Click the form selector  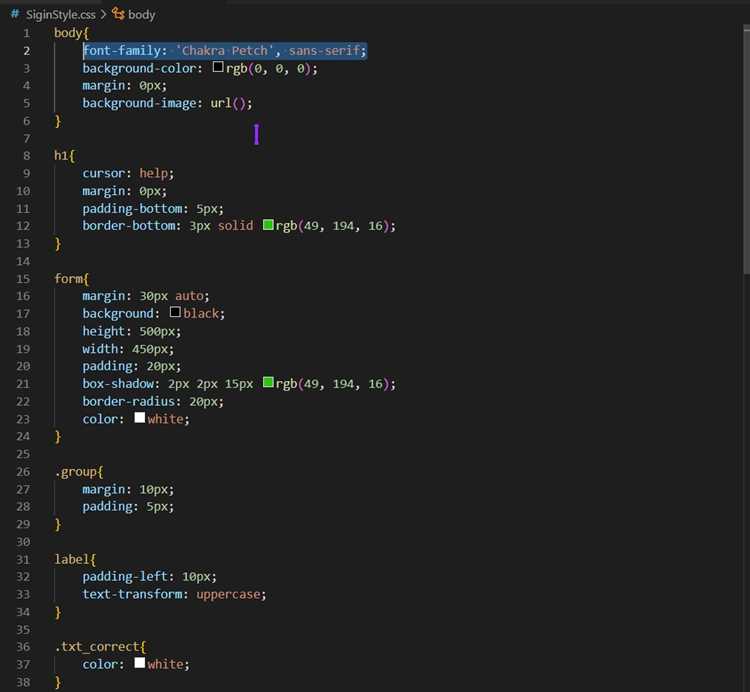pyautogui.click(x=68, y=279)
